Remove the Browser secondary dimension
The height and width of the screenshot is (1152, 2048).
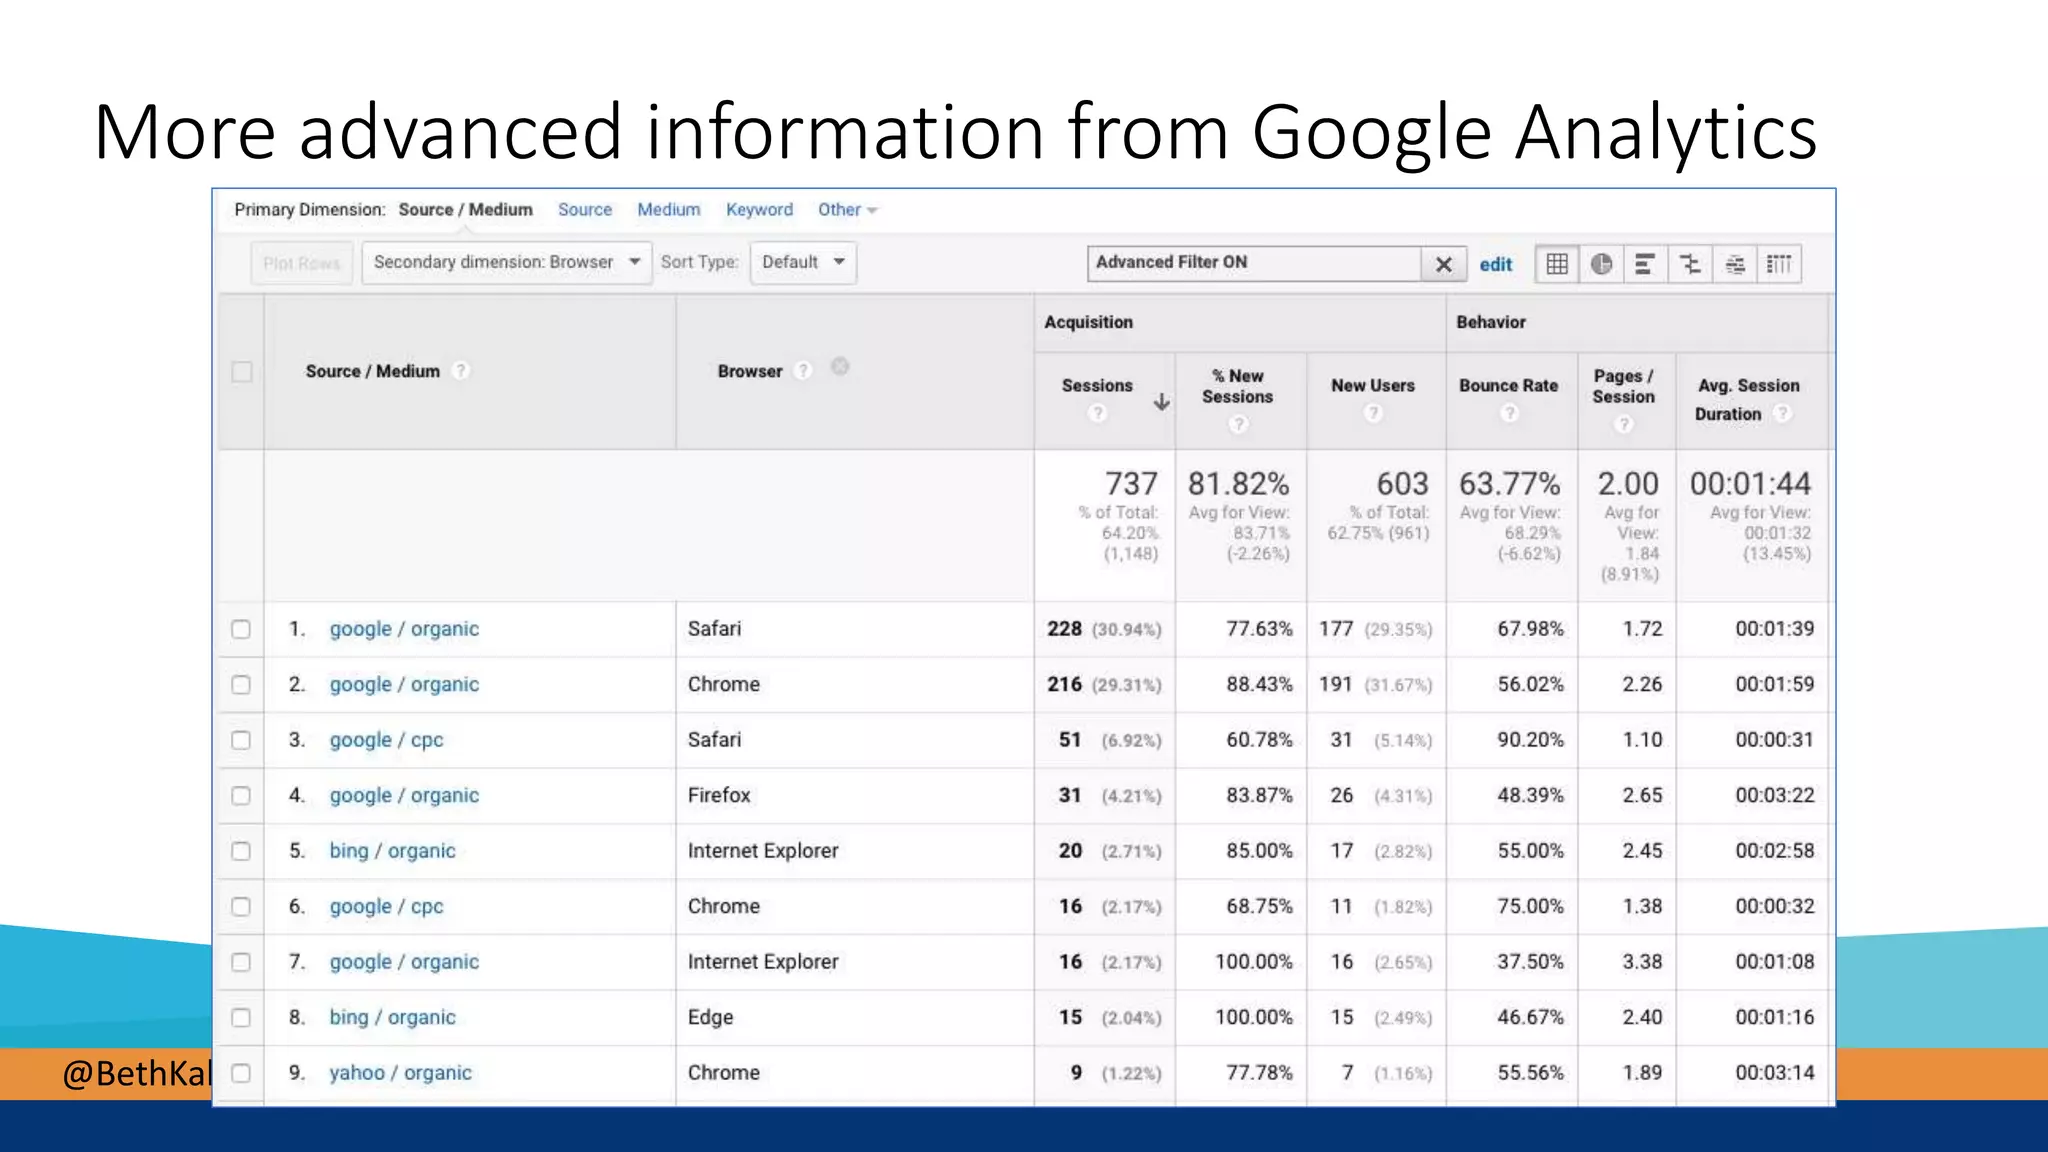tap(840, 367)
